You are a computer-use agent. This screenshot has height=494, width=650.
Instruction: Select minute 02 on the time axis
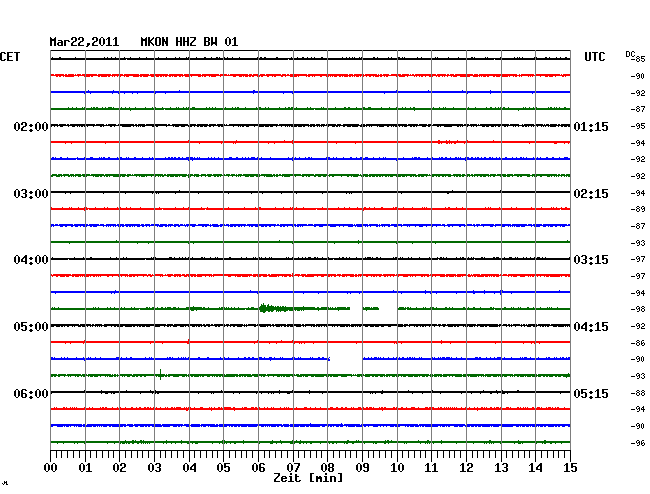tap(119, 468)
